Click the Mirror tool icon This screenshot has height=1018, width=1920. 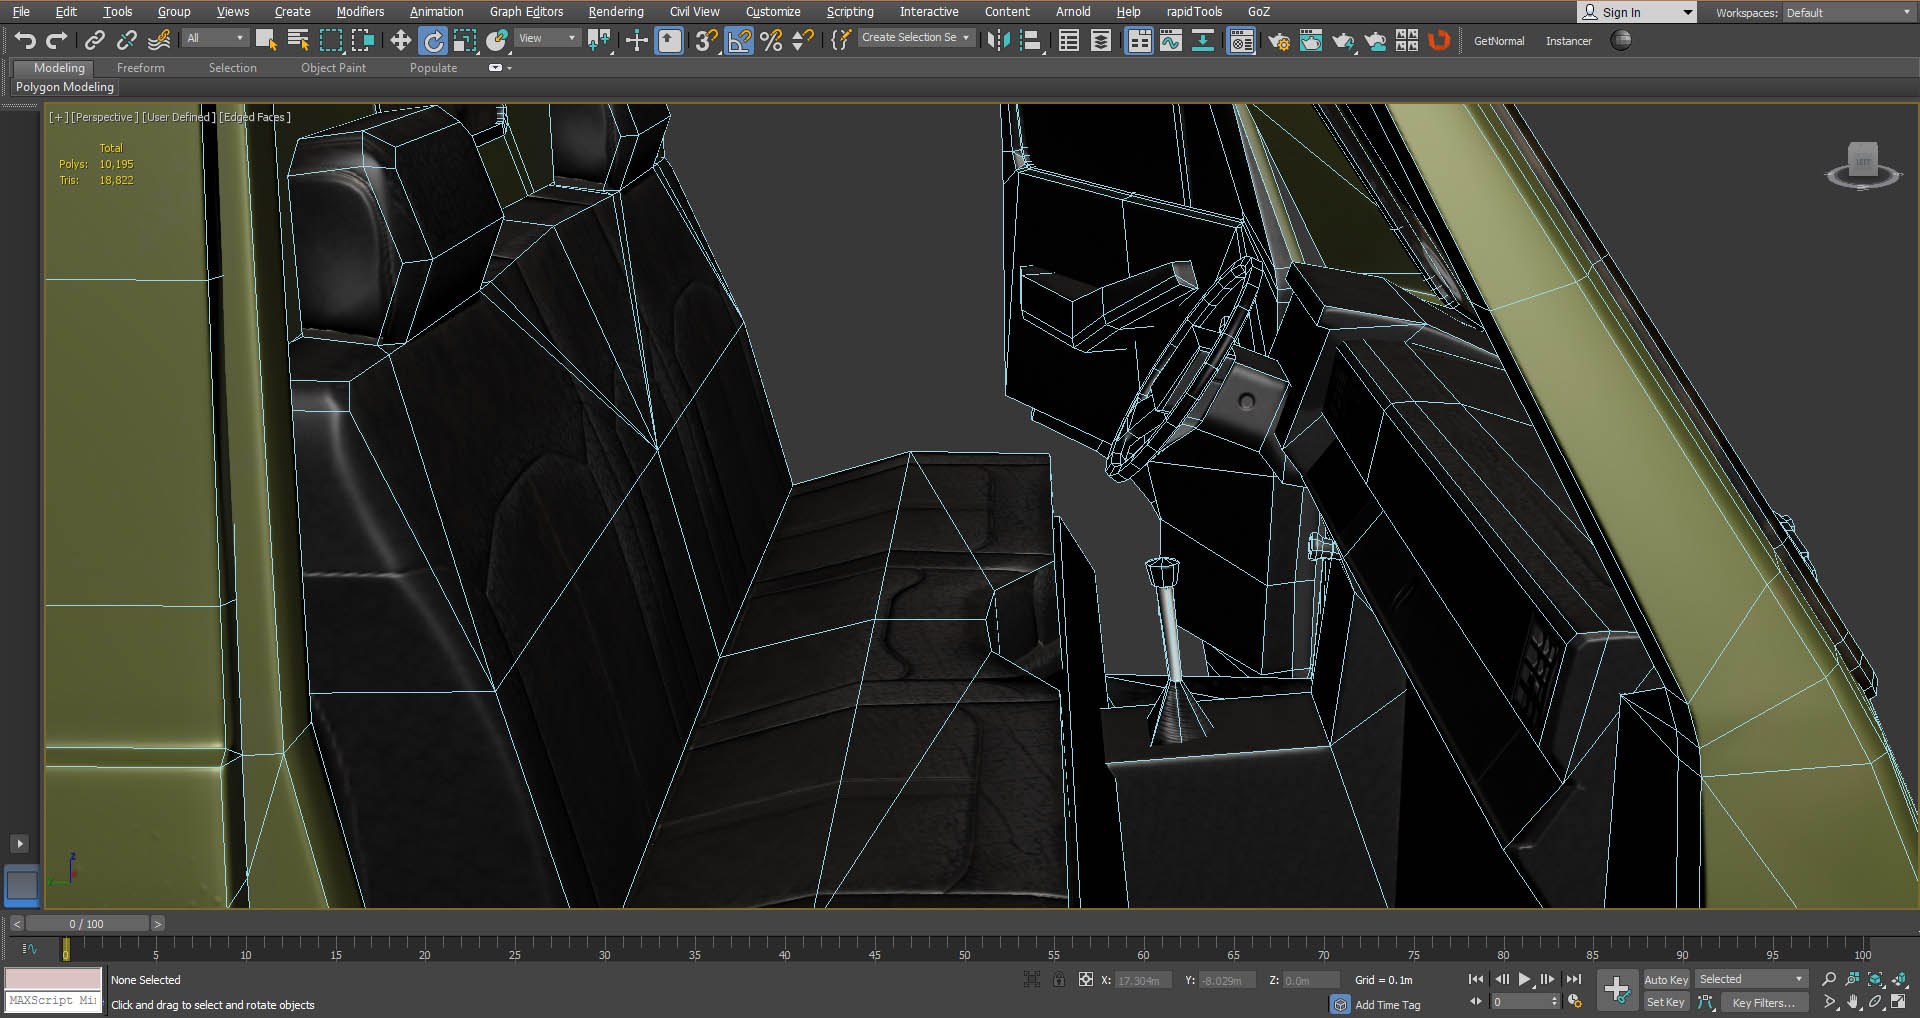(x=998, y=40)
